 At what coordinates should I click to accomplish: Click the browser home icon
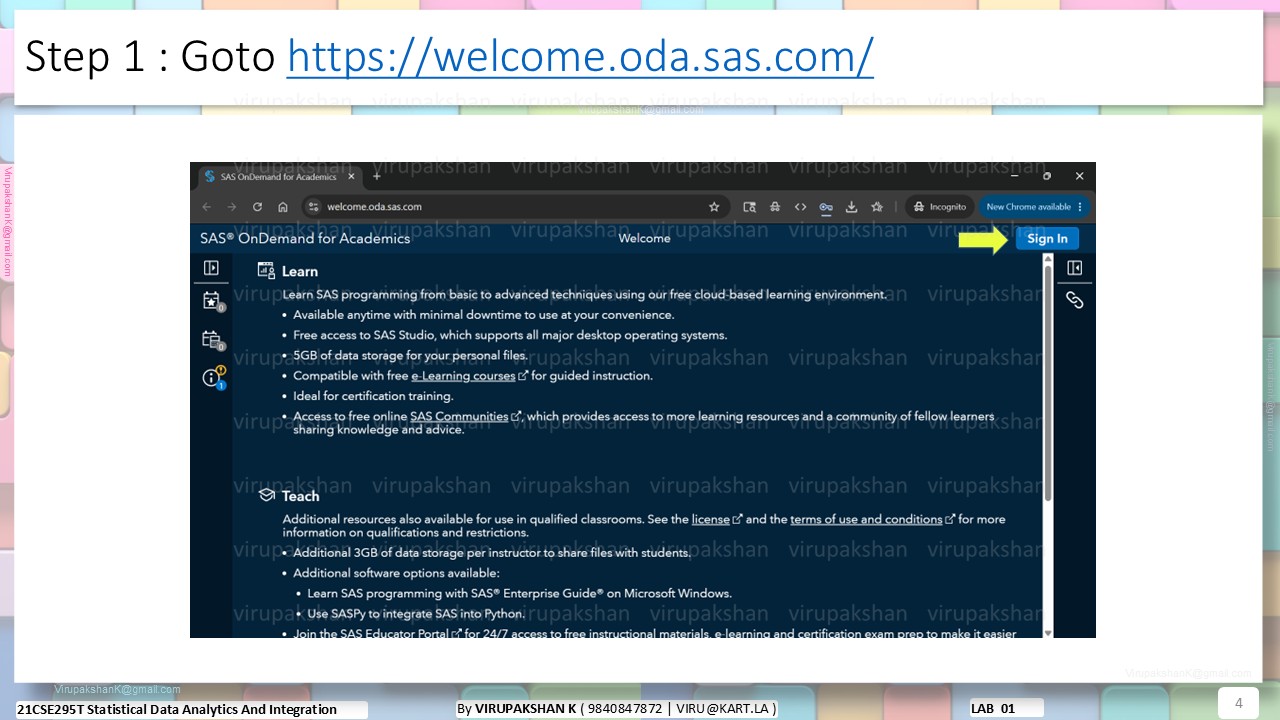coord(283,207)
